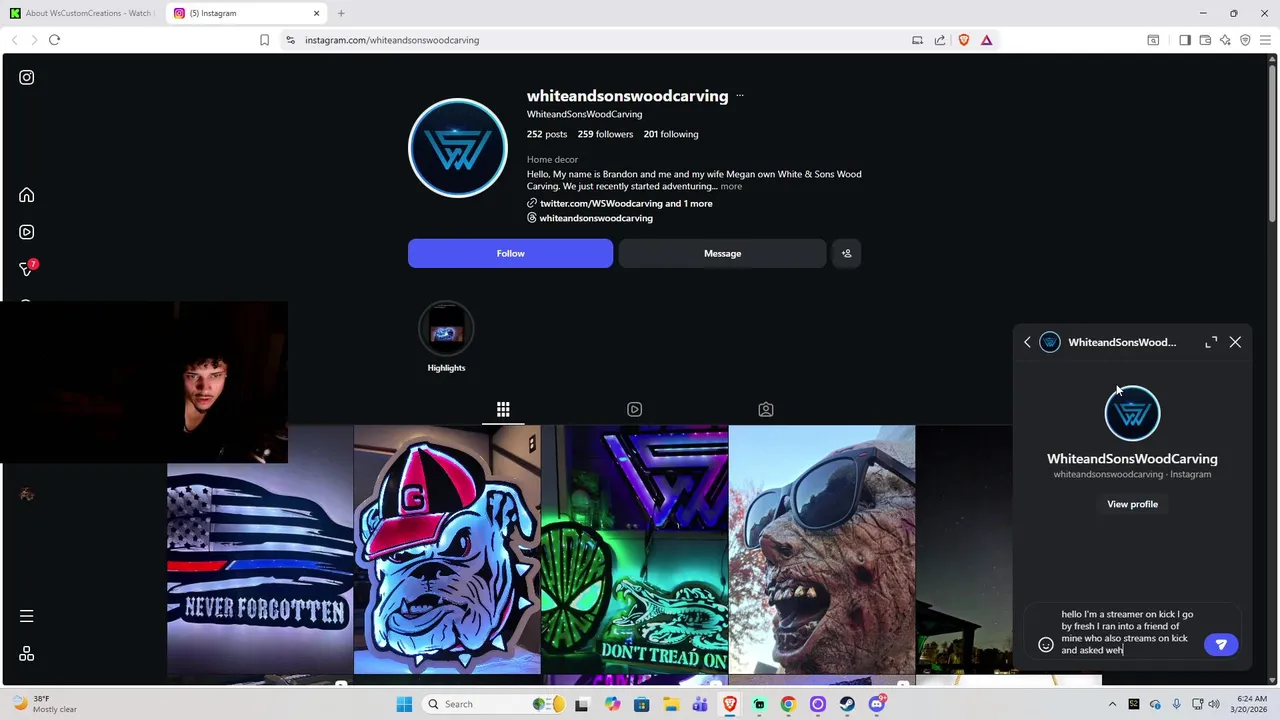Open the large profile picture
The height and width of the screenshot is (720, 1280).
[x=458, y=148]
